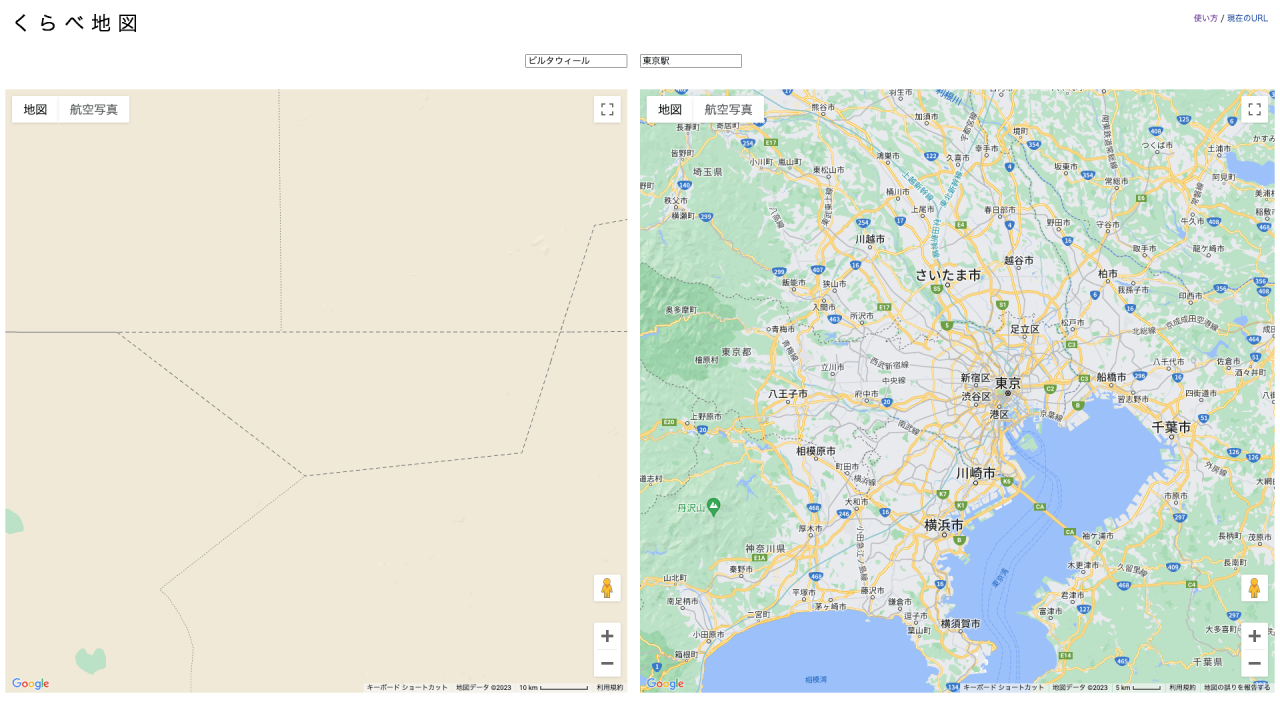The width and height of the screenshot is (1280, 720).
Task: Click the Google logo on right map
Action: point(665,684)
